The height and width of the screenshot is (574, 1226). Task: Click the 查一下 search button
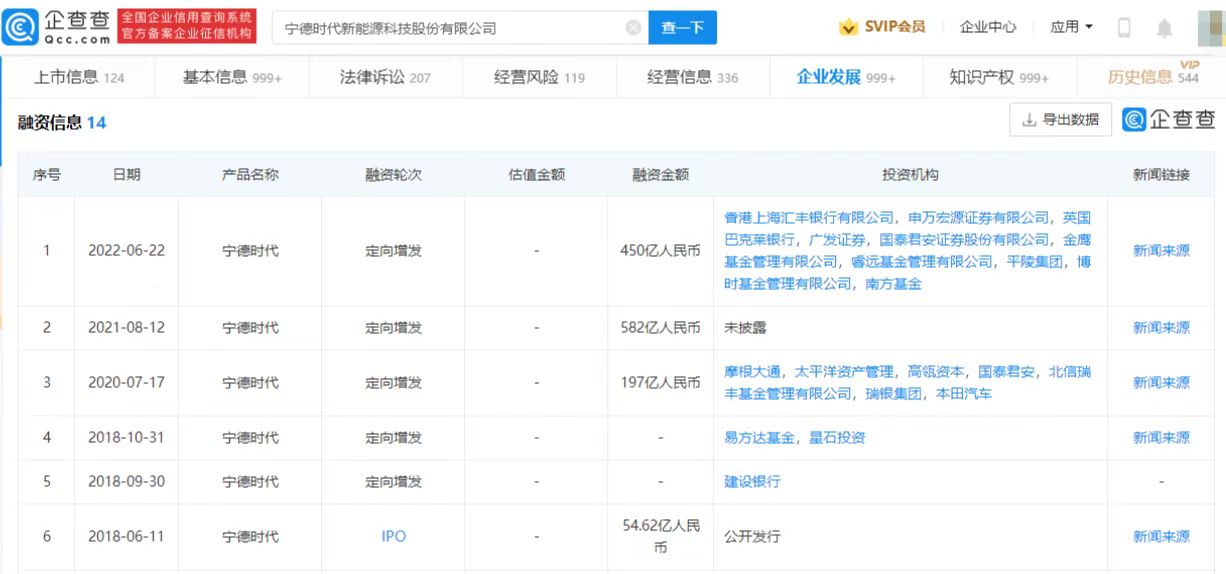click(683, 28)
